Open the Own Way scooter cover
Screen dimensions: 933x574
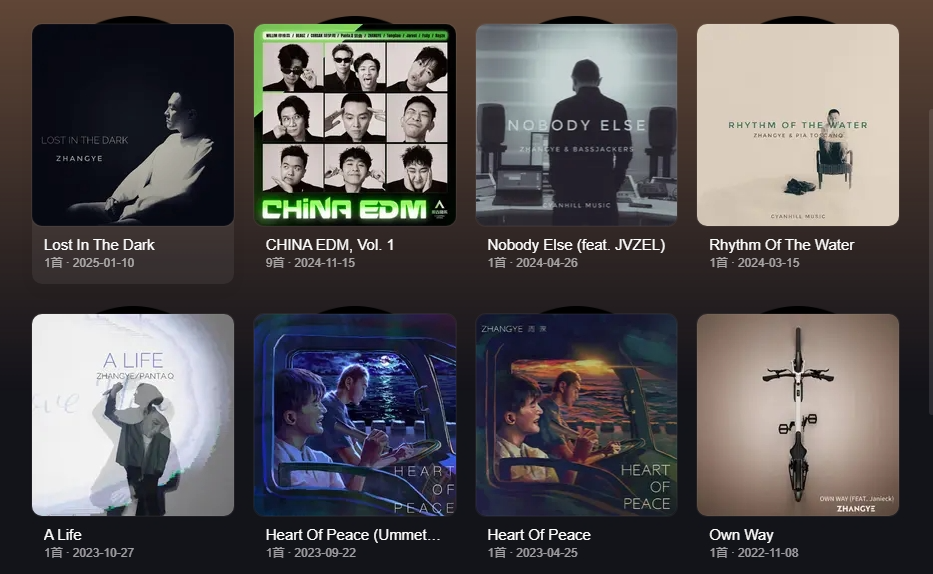tap(798, 415)
